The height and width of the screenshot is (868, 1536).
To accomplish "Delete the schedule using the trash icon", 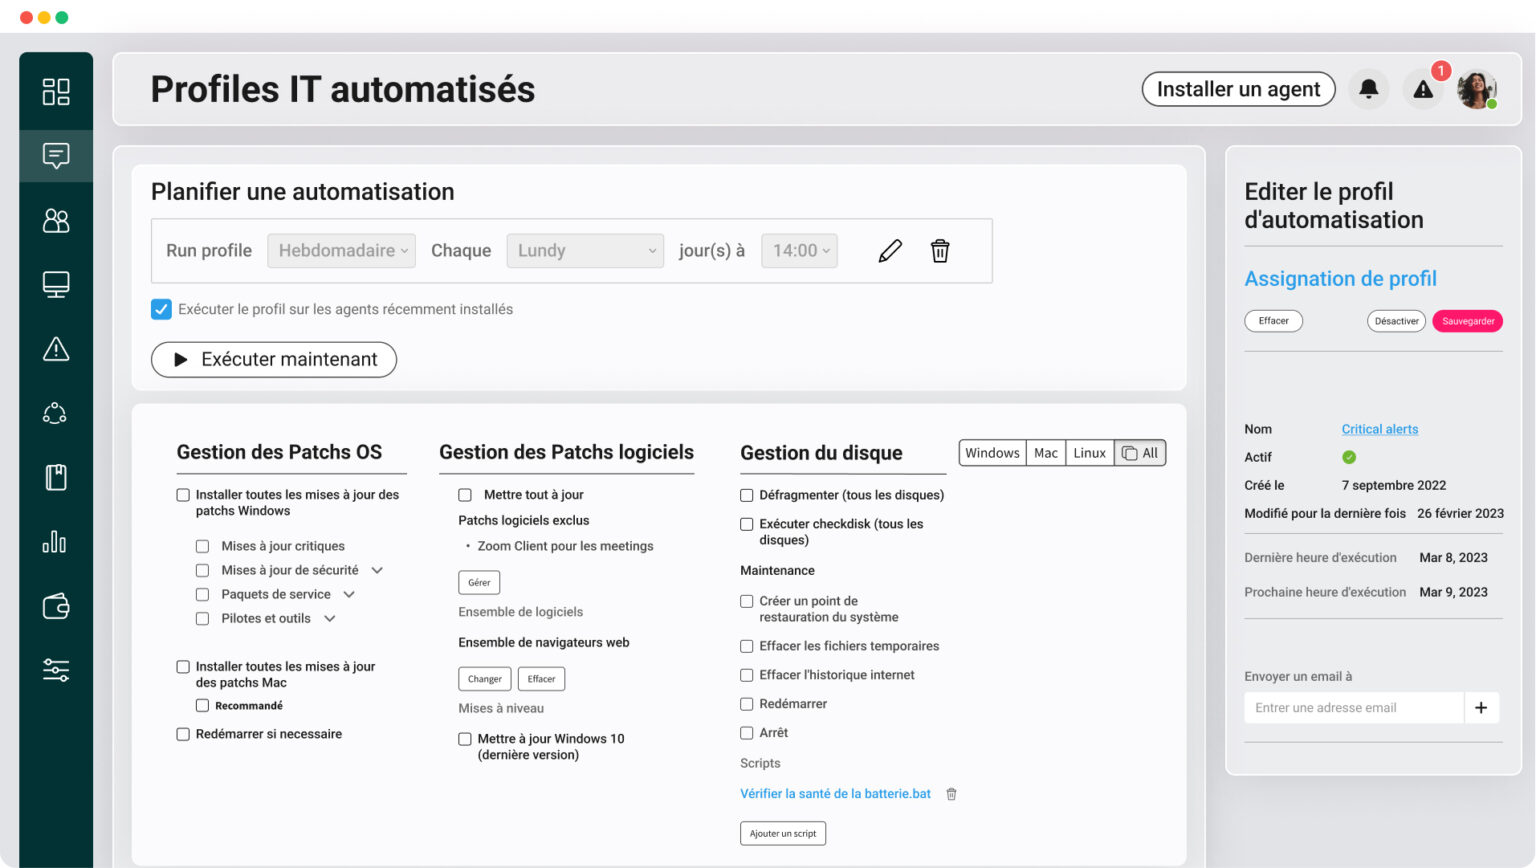I will point(938,250).
